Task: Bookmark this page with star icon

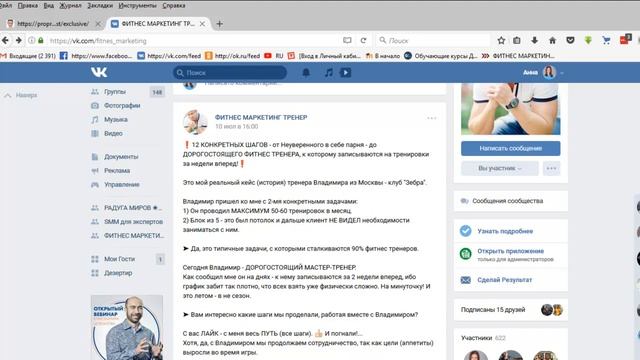Action: click(501, 40)
